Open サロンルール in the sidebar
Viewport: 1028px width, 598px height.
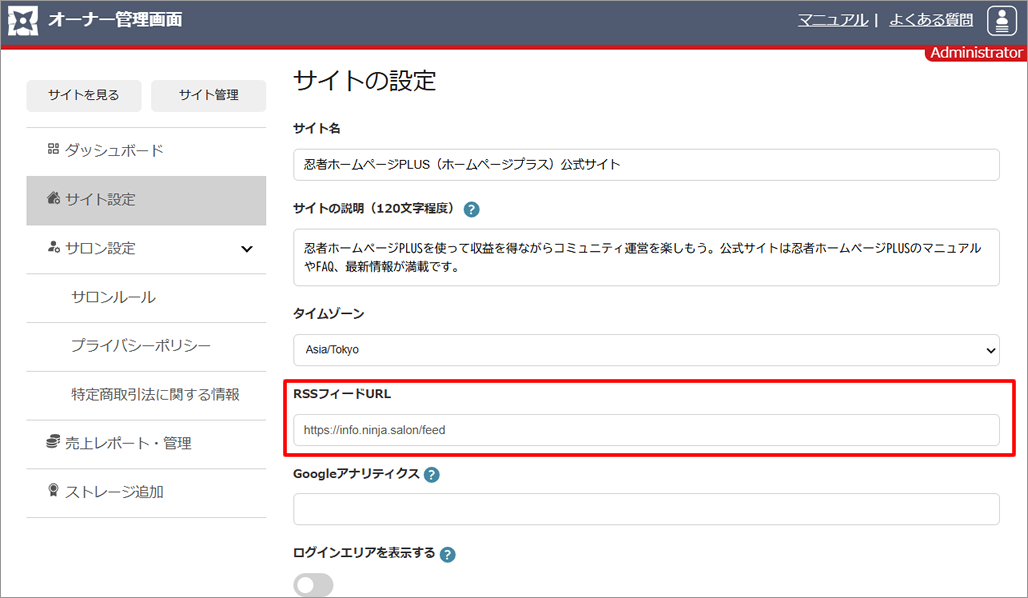pyautogui.click(x=113, y=298)
